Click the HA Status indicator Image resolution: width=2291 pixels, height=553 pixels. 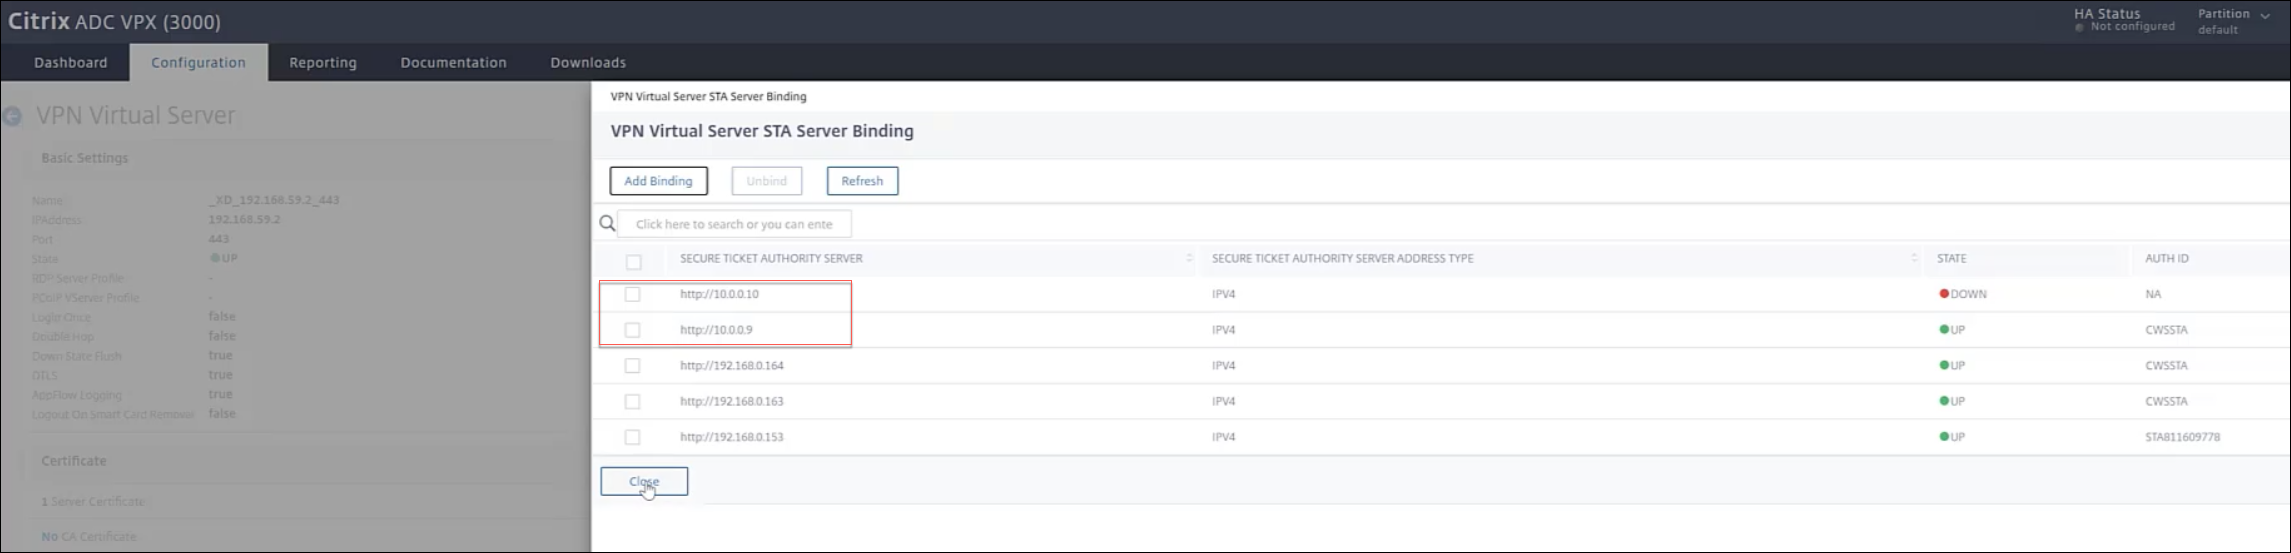(x=2124, y=20)
